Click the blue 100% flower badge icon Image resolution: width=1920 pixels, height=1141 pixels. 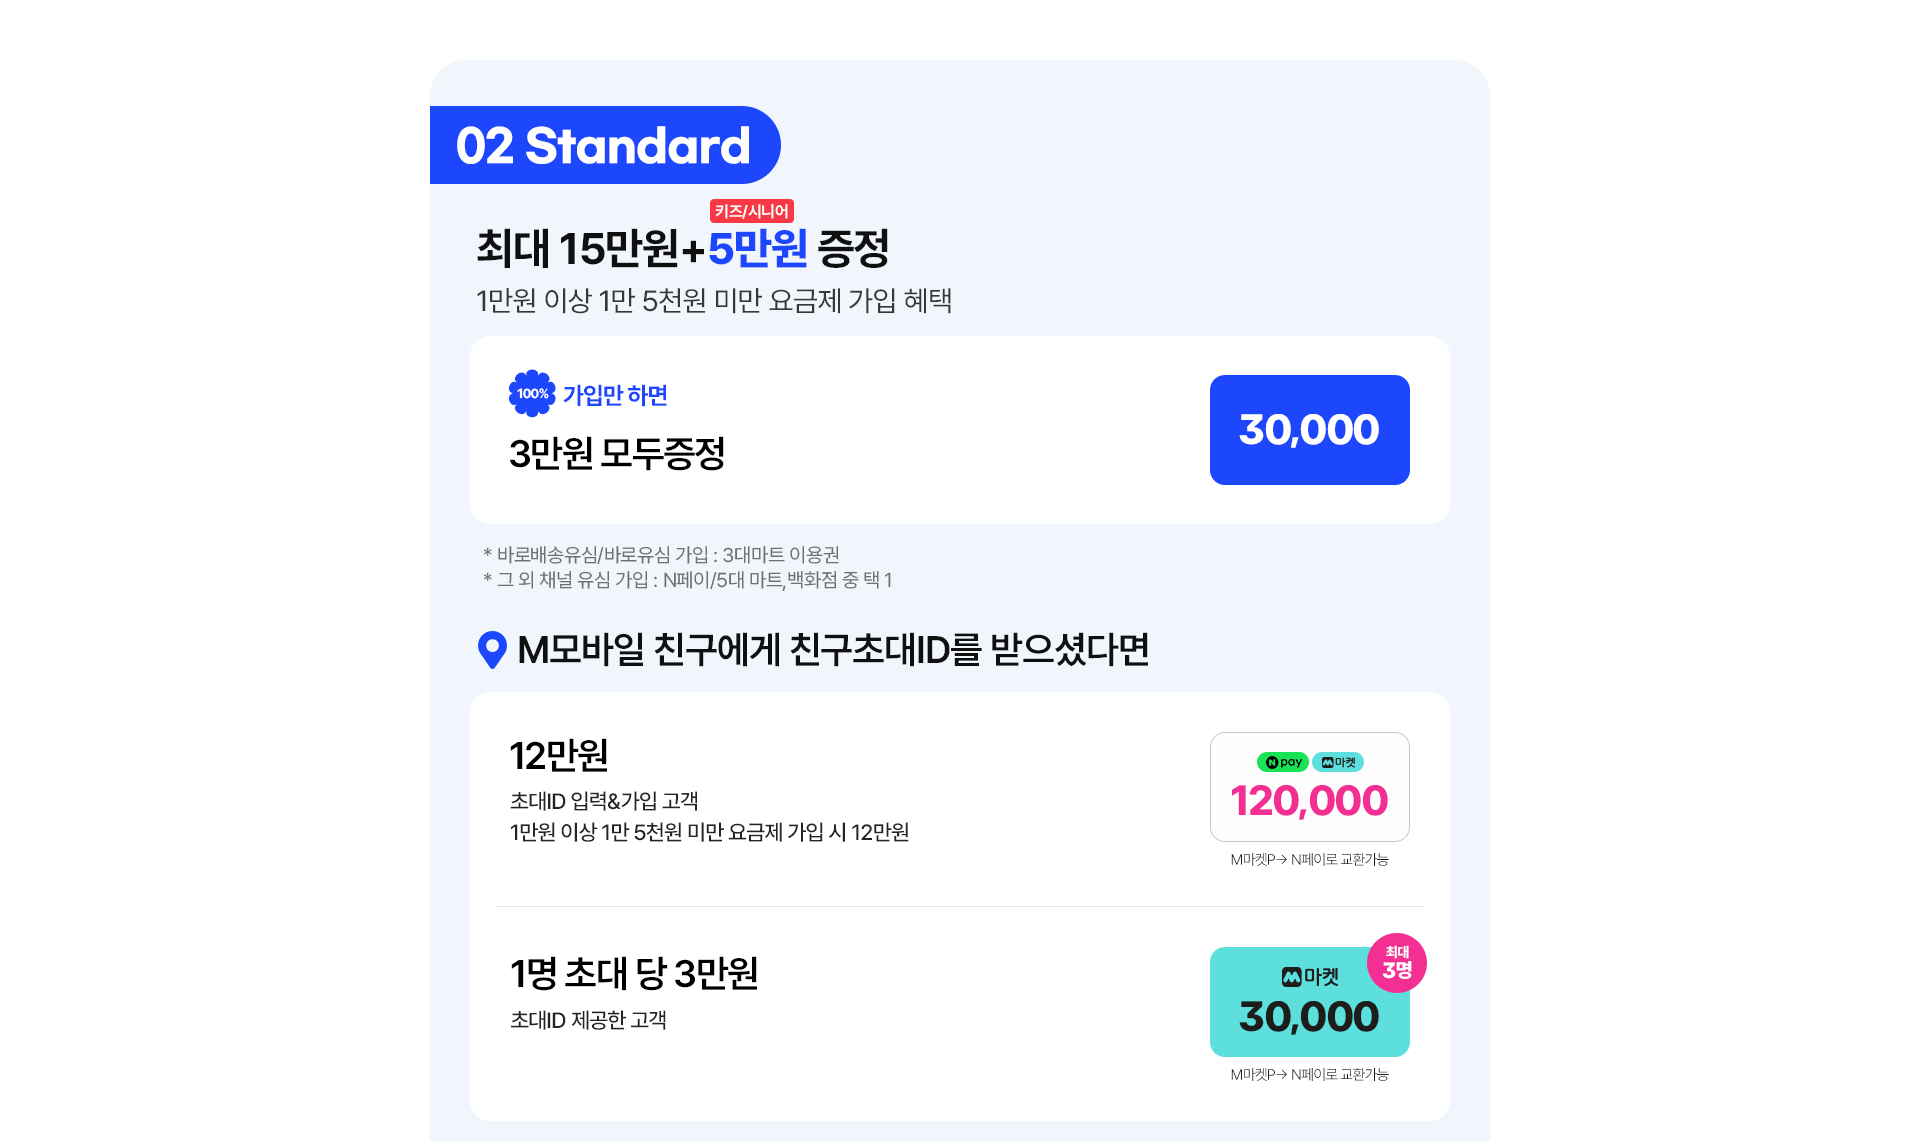532,394
